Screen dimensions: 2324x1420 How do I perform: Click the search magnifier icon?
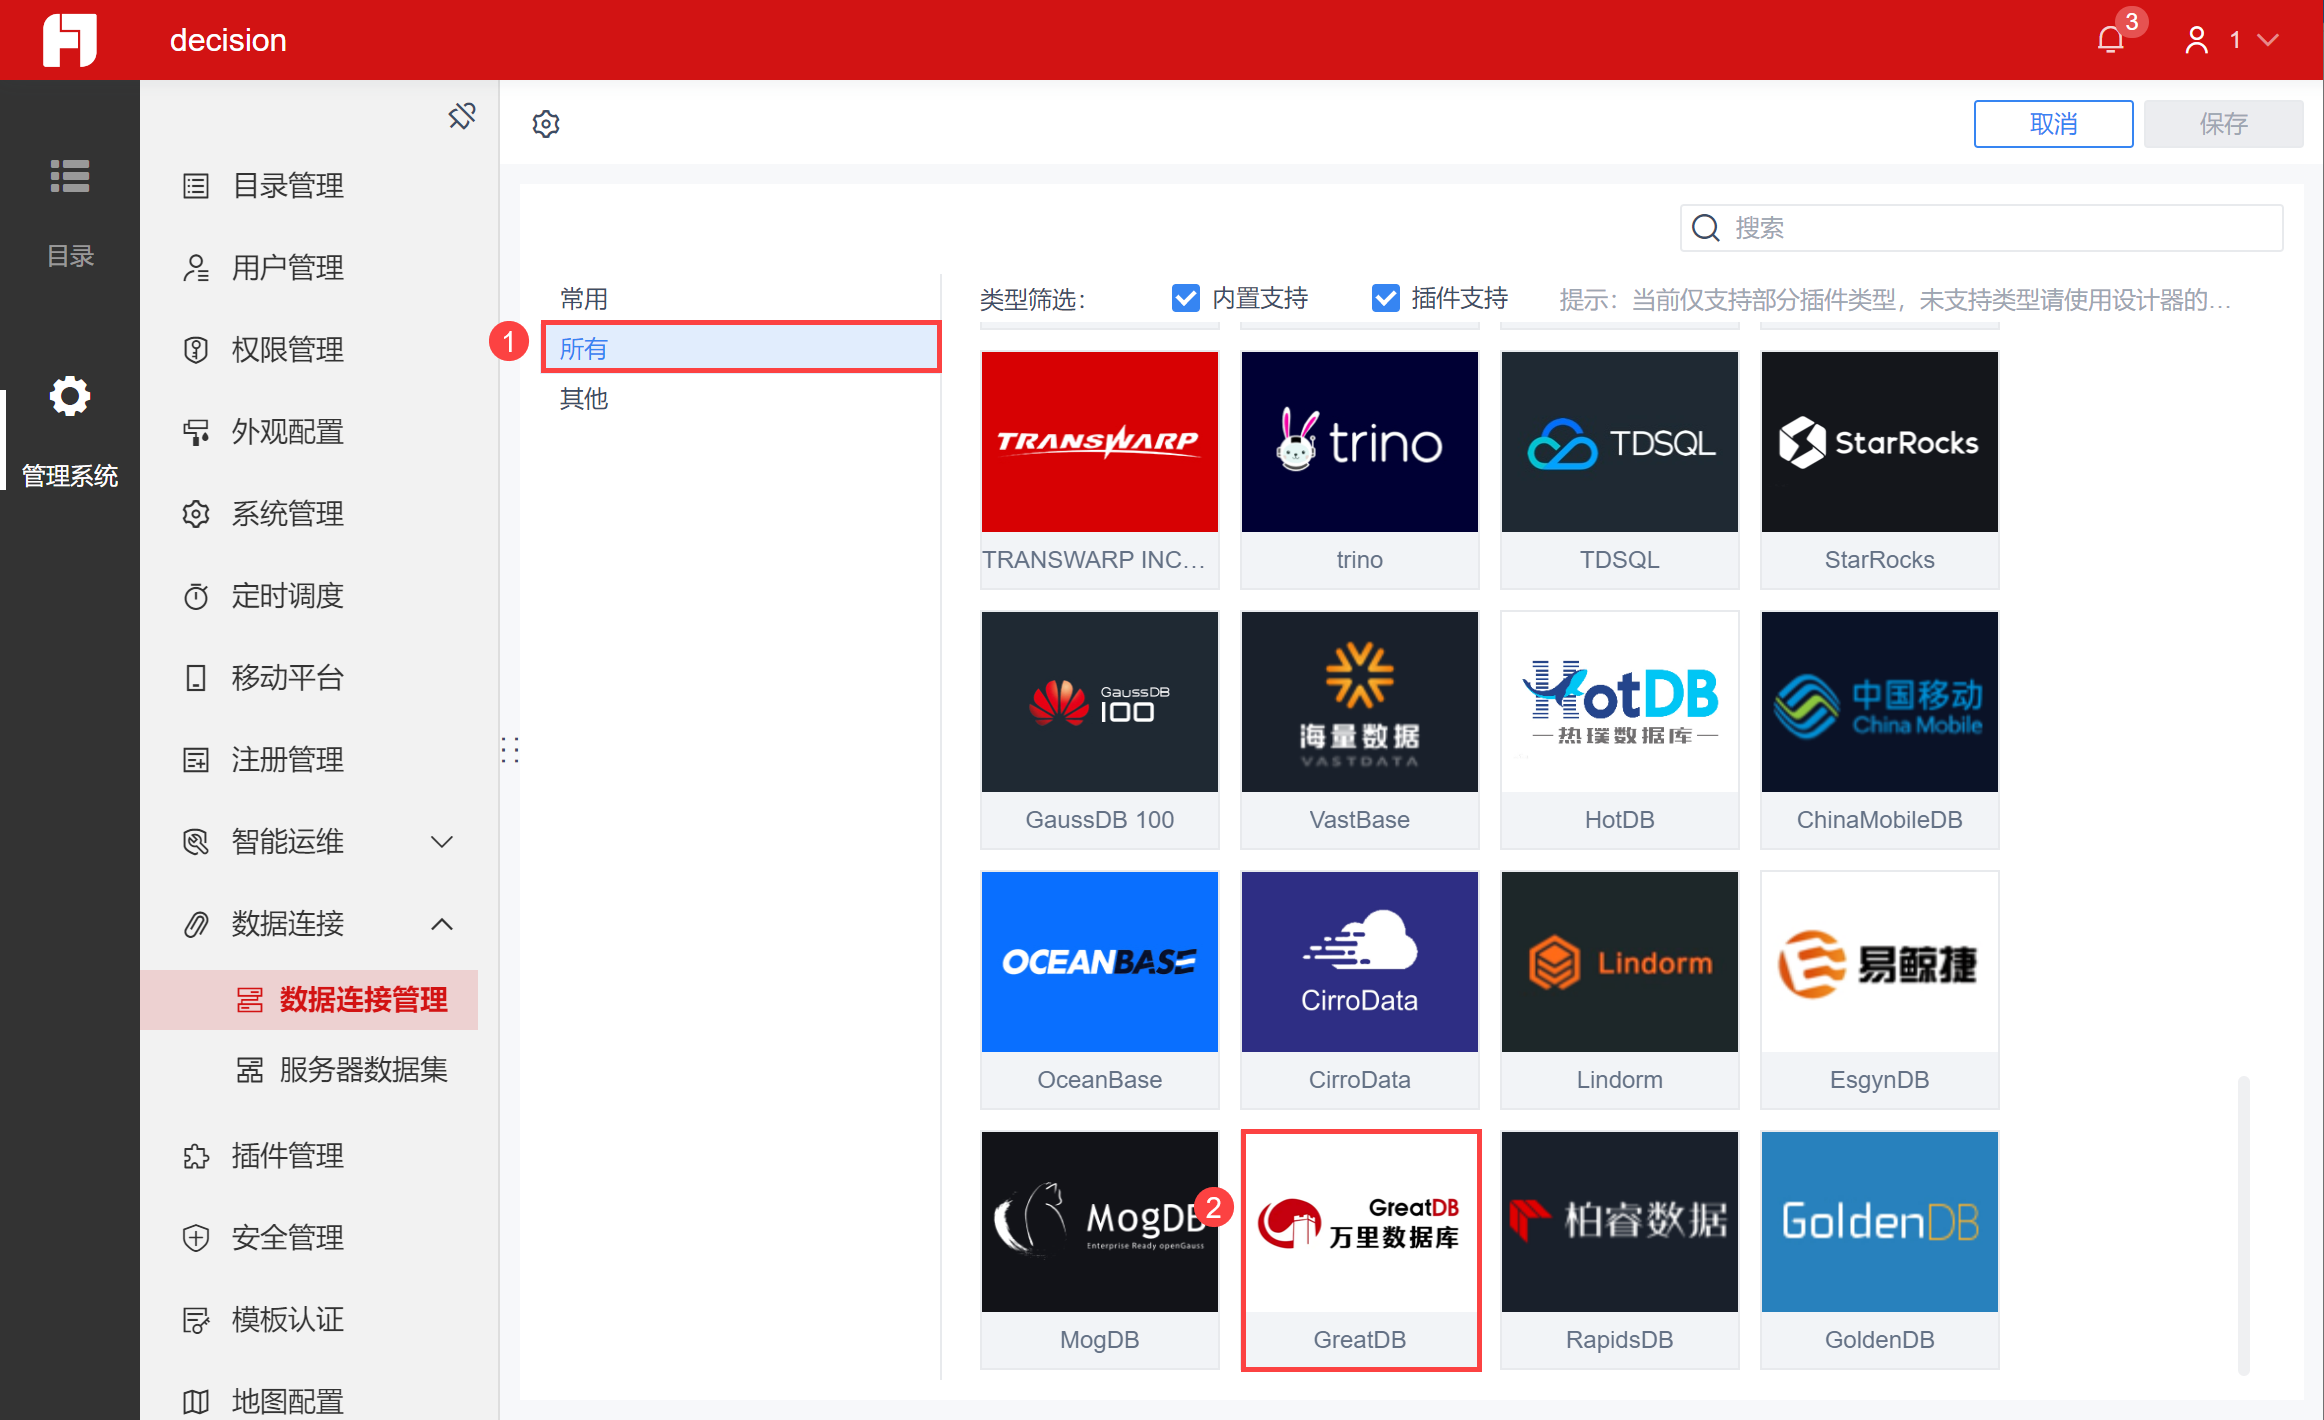click(1706, 229)
